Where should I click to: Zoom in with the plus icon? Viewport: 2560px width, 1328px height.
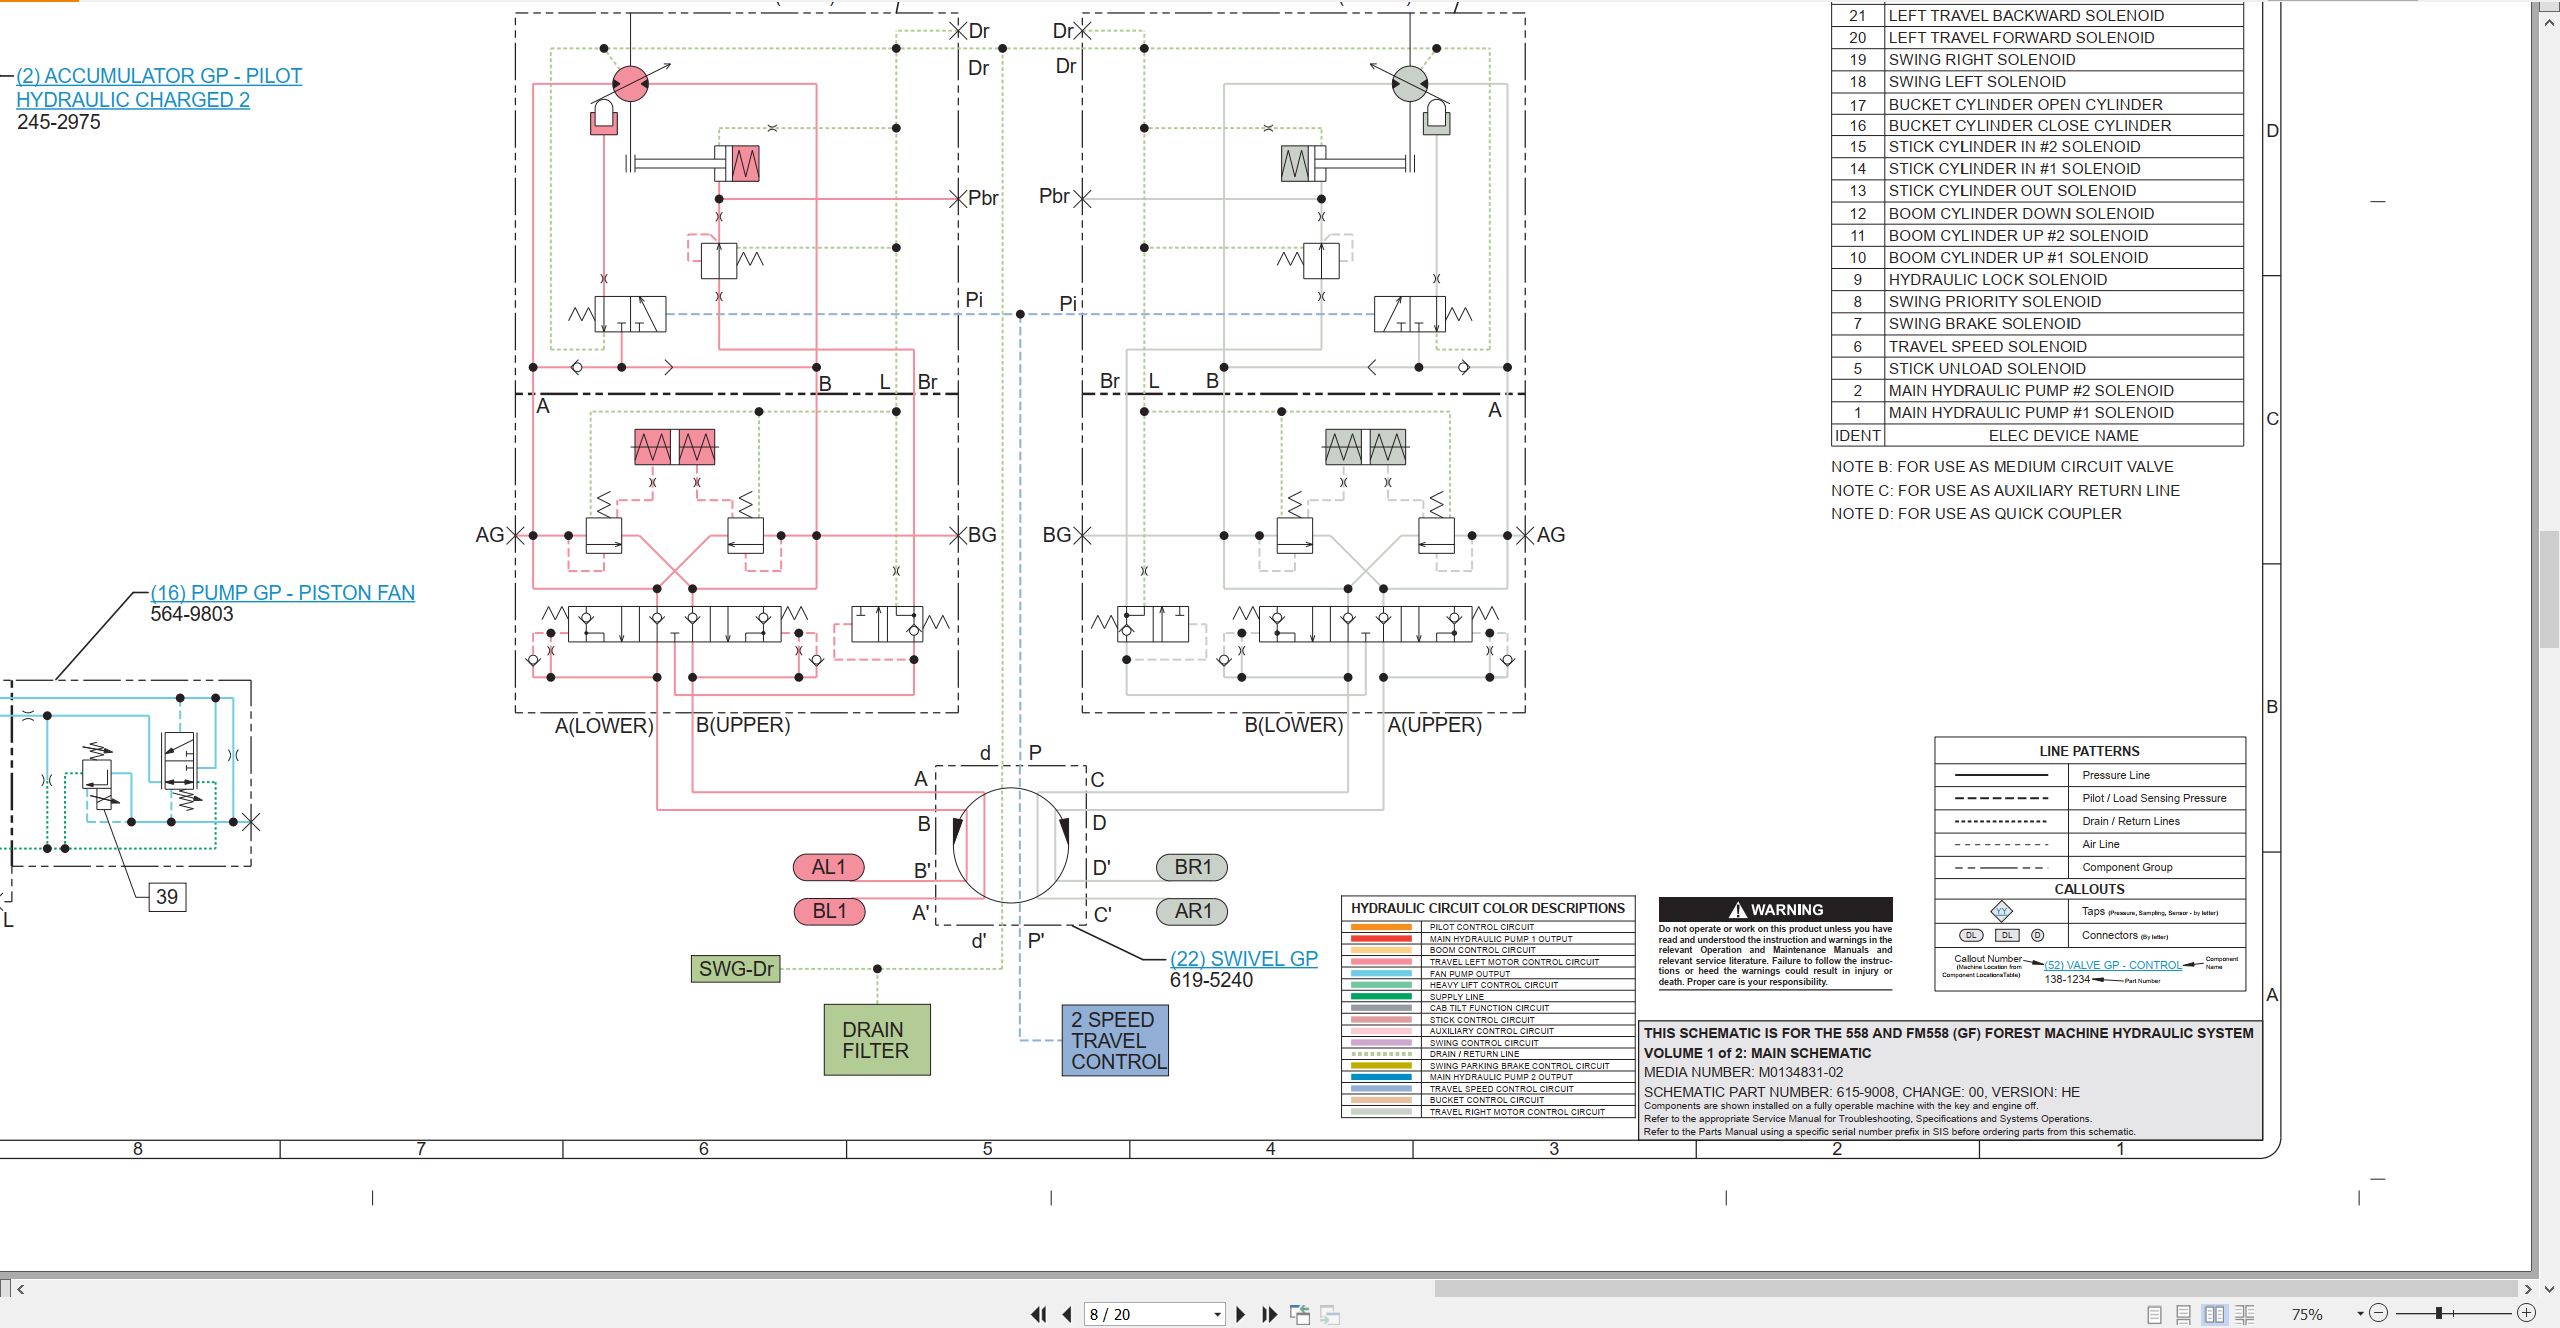click(x=2526, y=1313)
